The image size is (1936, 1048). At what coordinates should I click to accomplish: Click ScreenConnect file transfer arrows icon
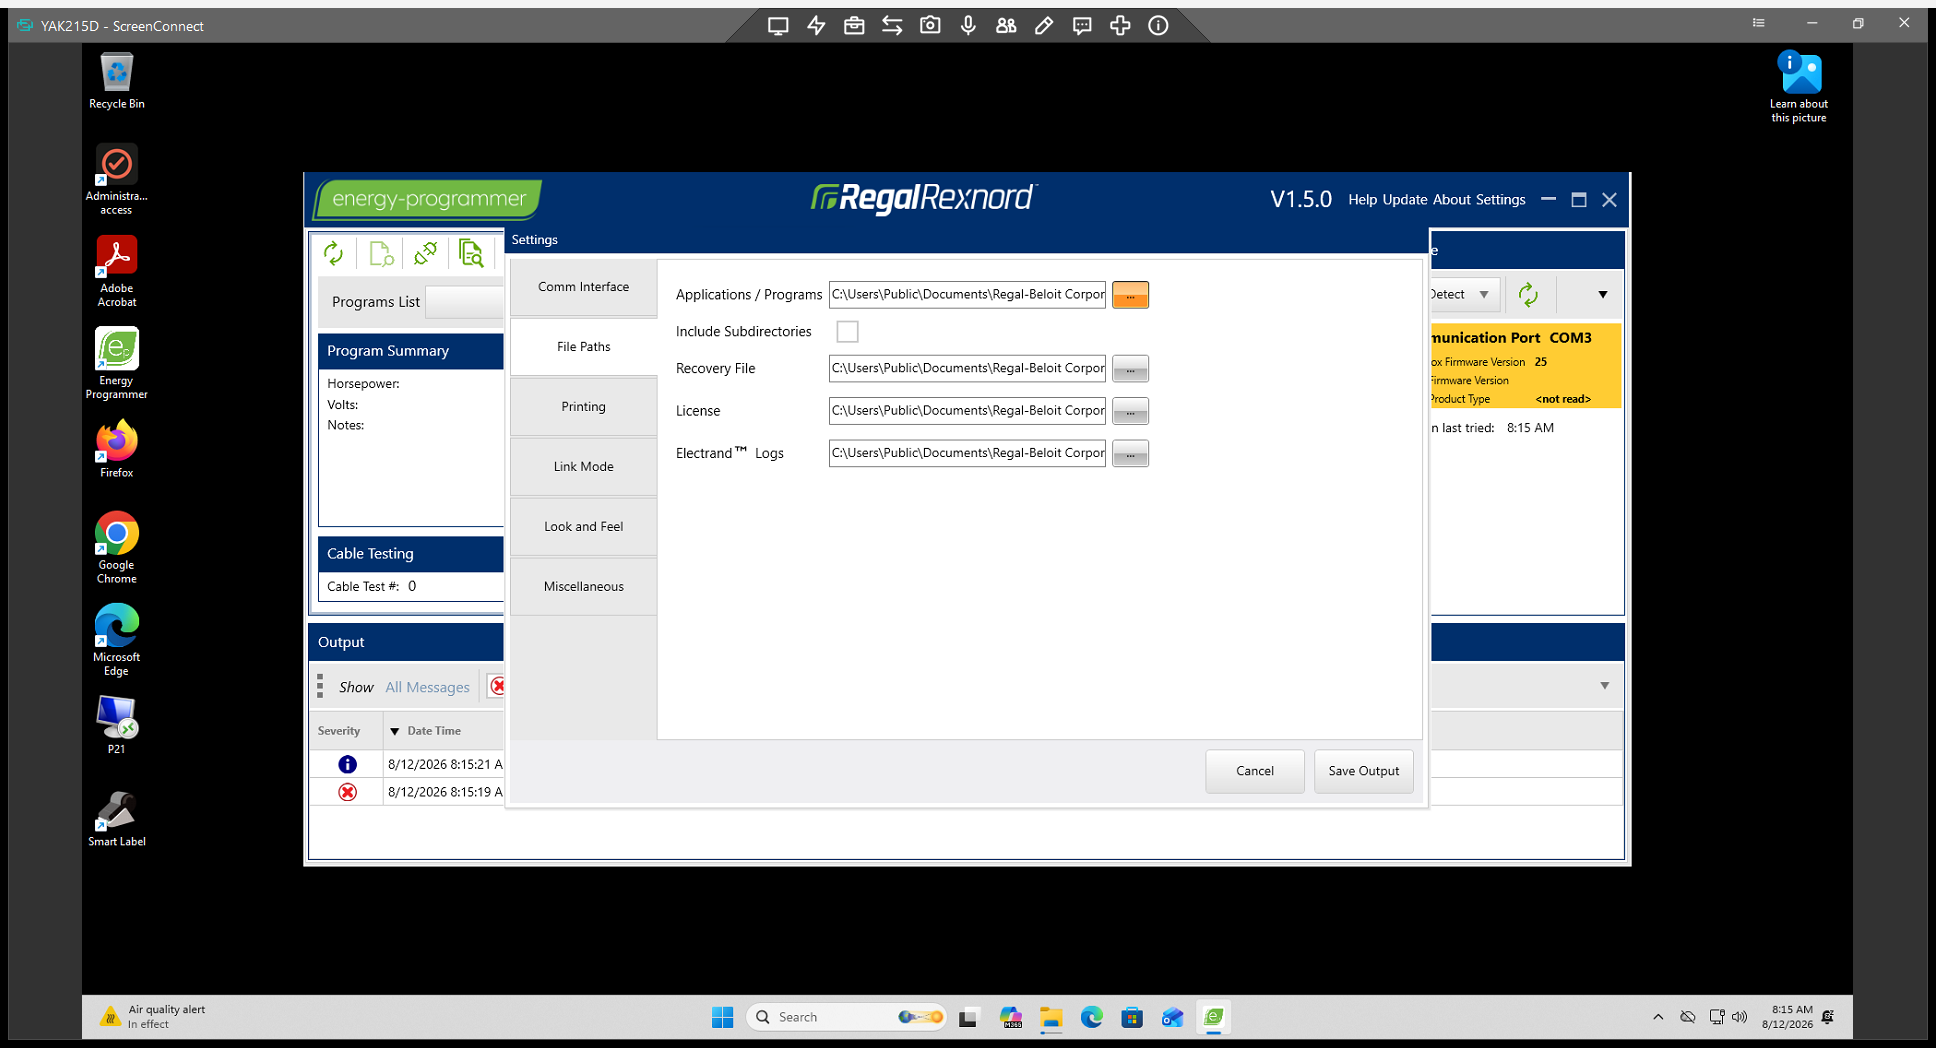[892, 26]
